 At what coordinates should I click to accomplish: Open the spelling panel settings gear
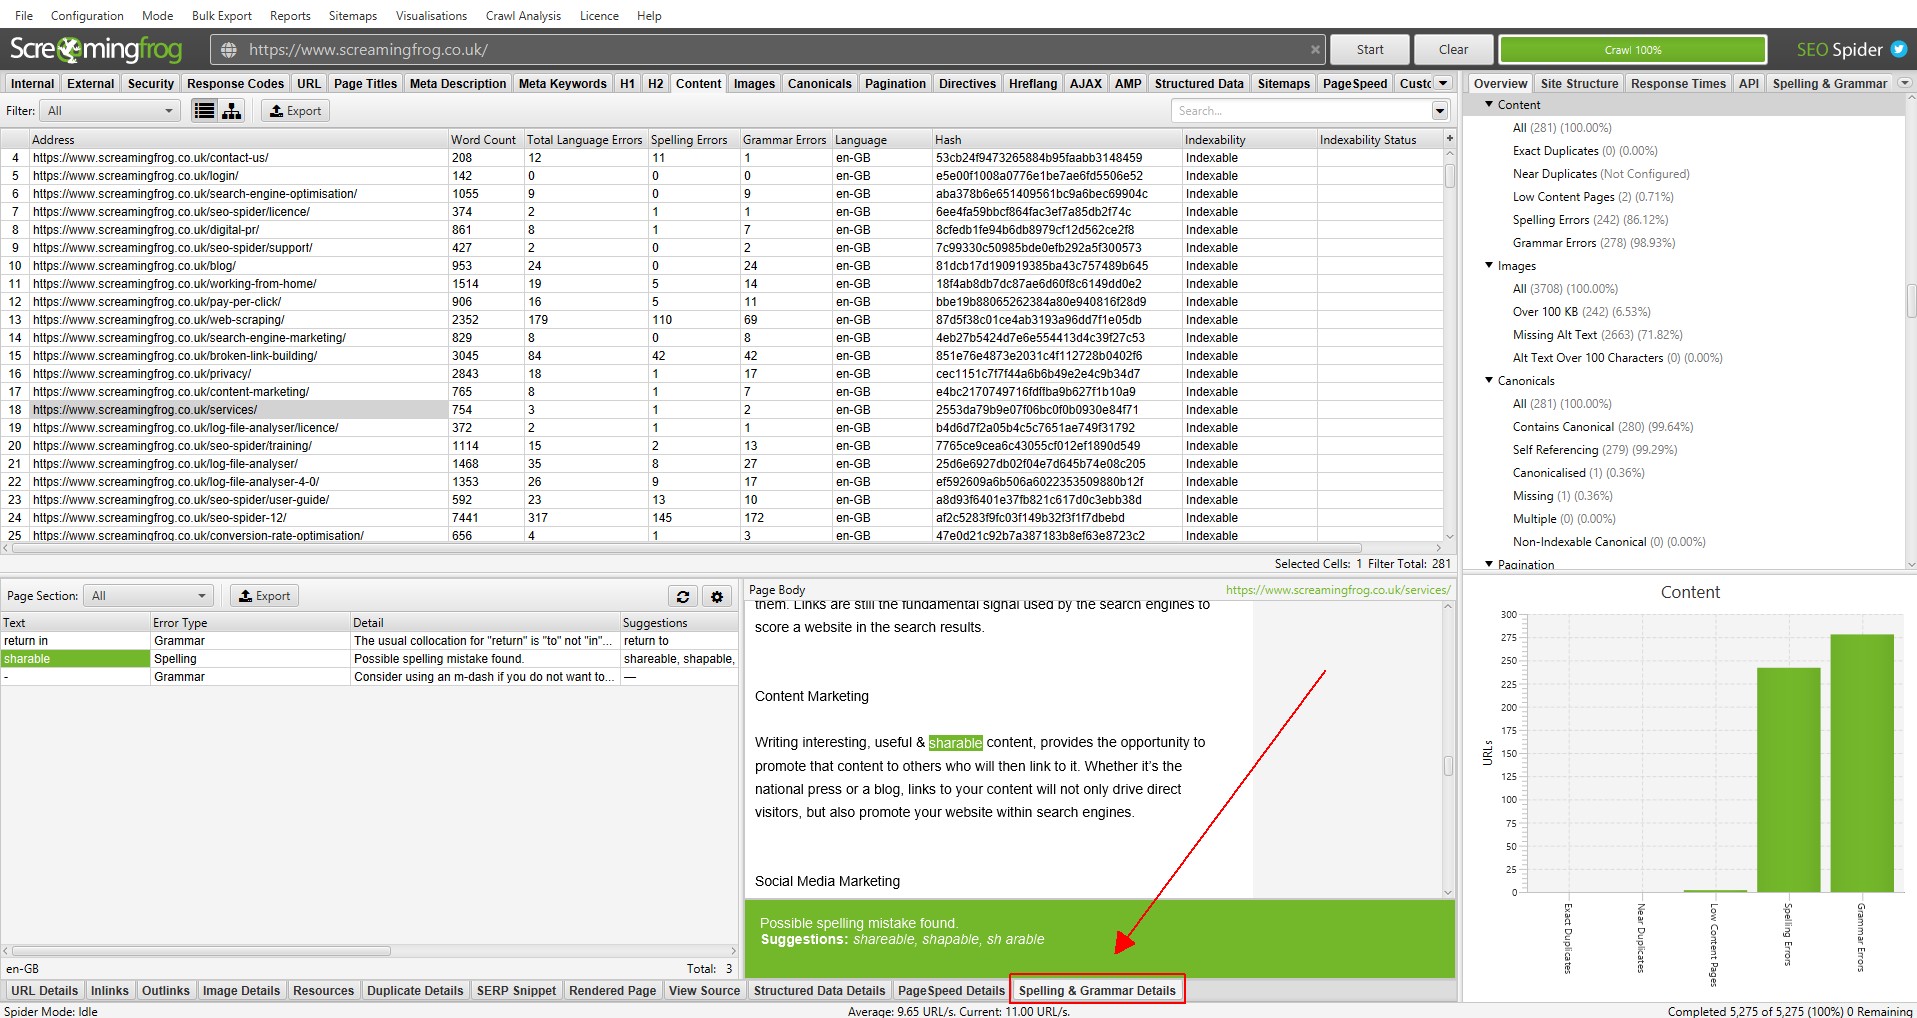tap(717, 596)
